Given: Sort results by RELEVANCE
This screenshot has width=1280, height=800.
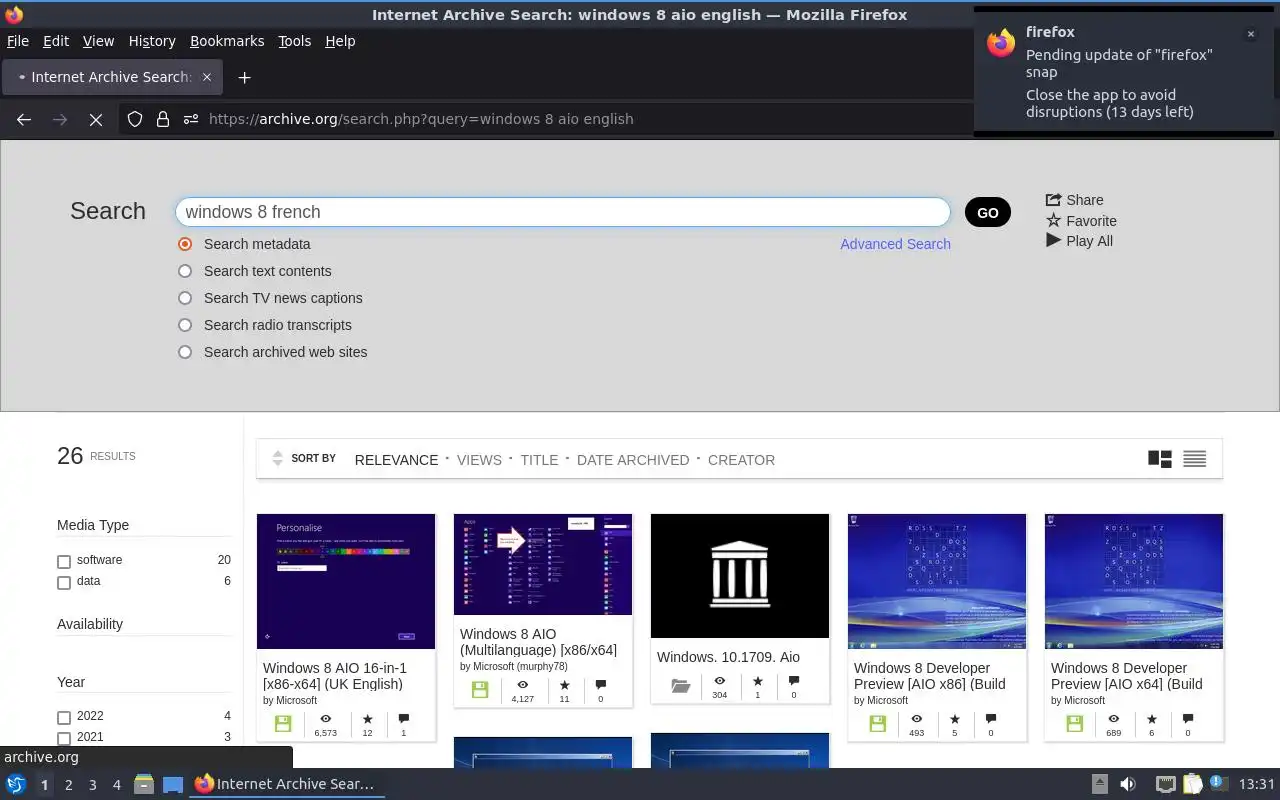Looking at the screenshot, I should click(x=396, y=460).
